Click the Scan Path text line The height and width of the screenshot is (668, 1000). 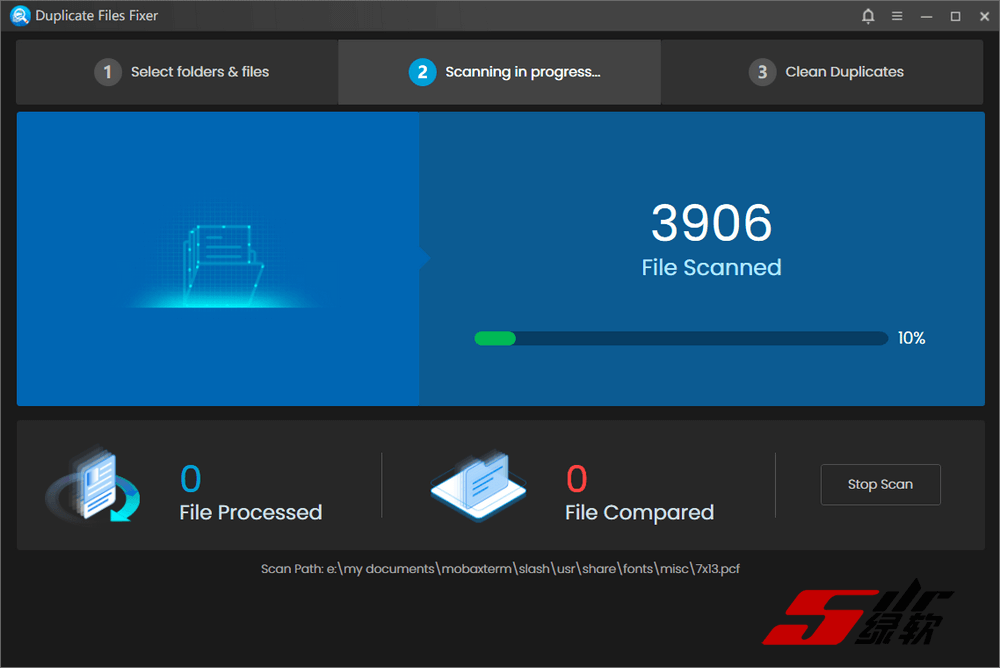point(500,568)
